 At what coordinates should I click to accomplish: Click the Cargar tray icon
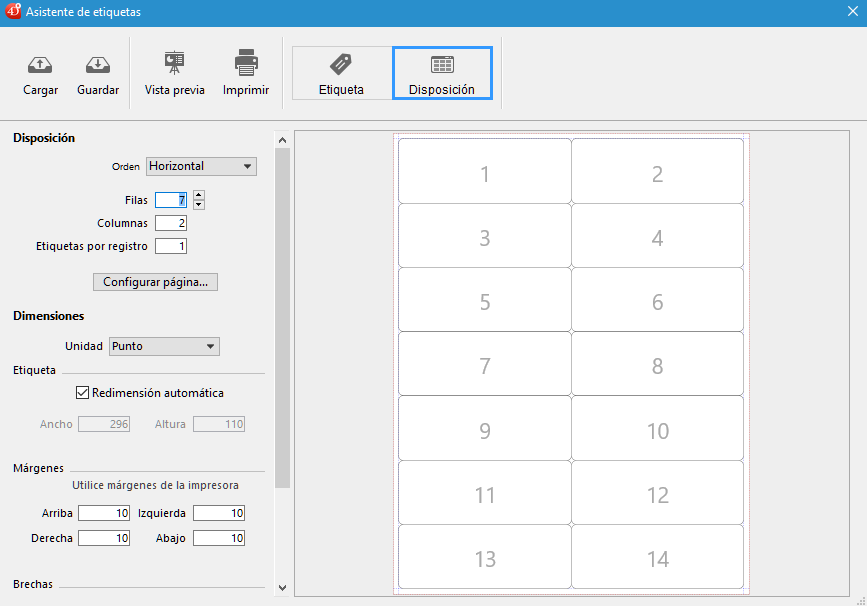(40, 66)
